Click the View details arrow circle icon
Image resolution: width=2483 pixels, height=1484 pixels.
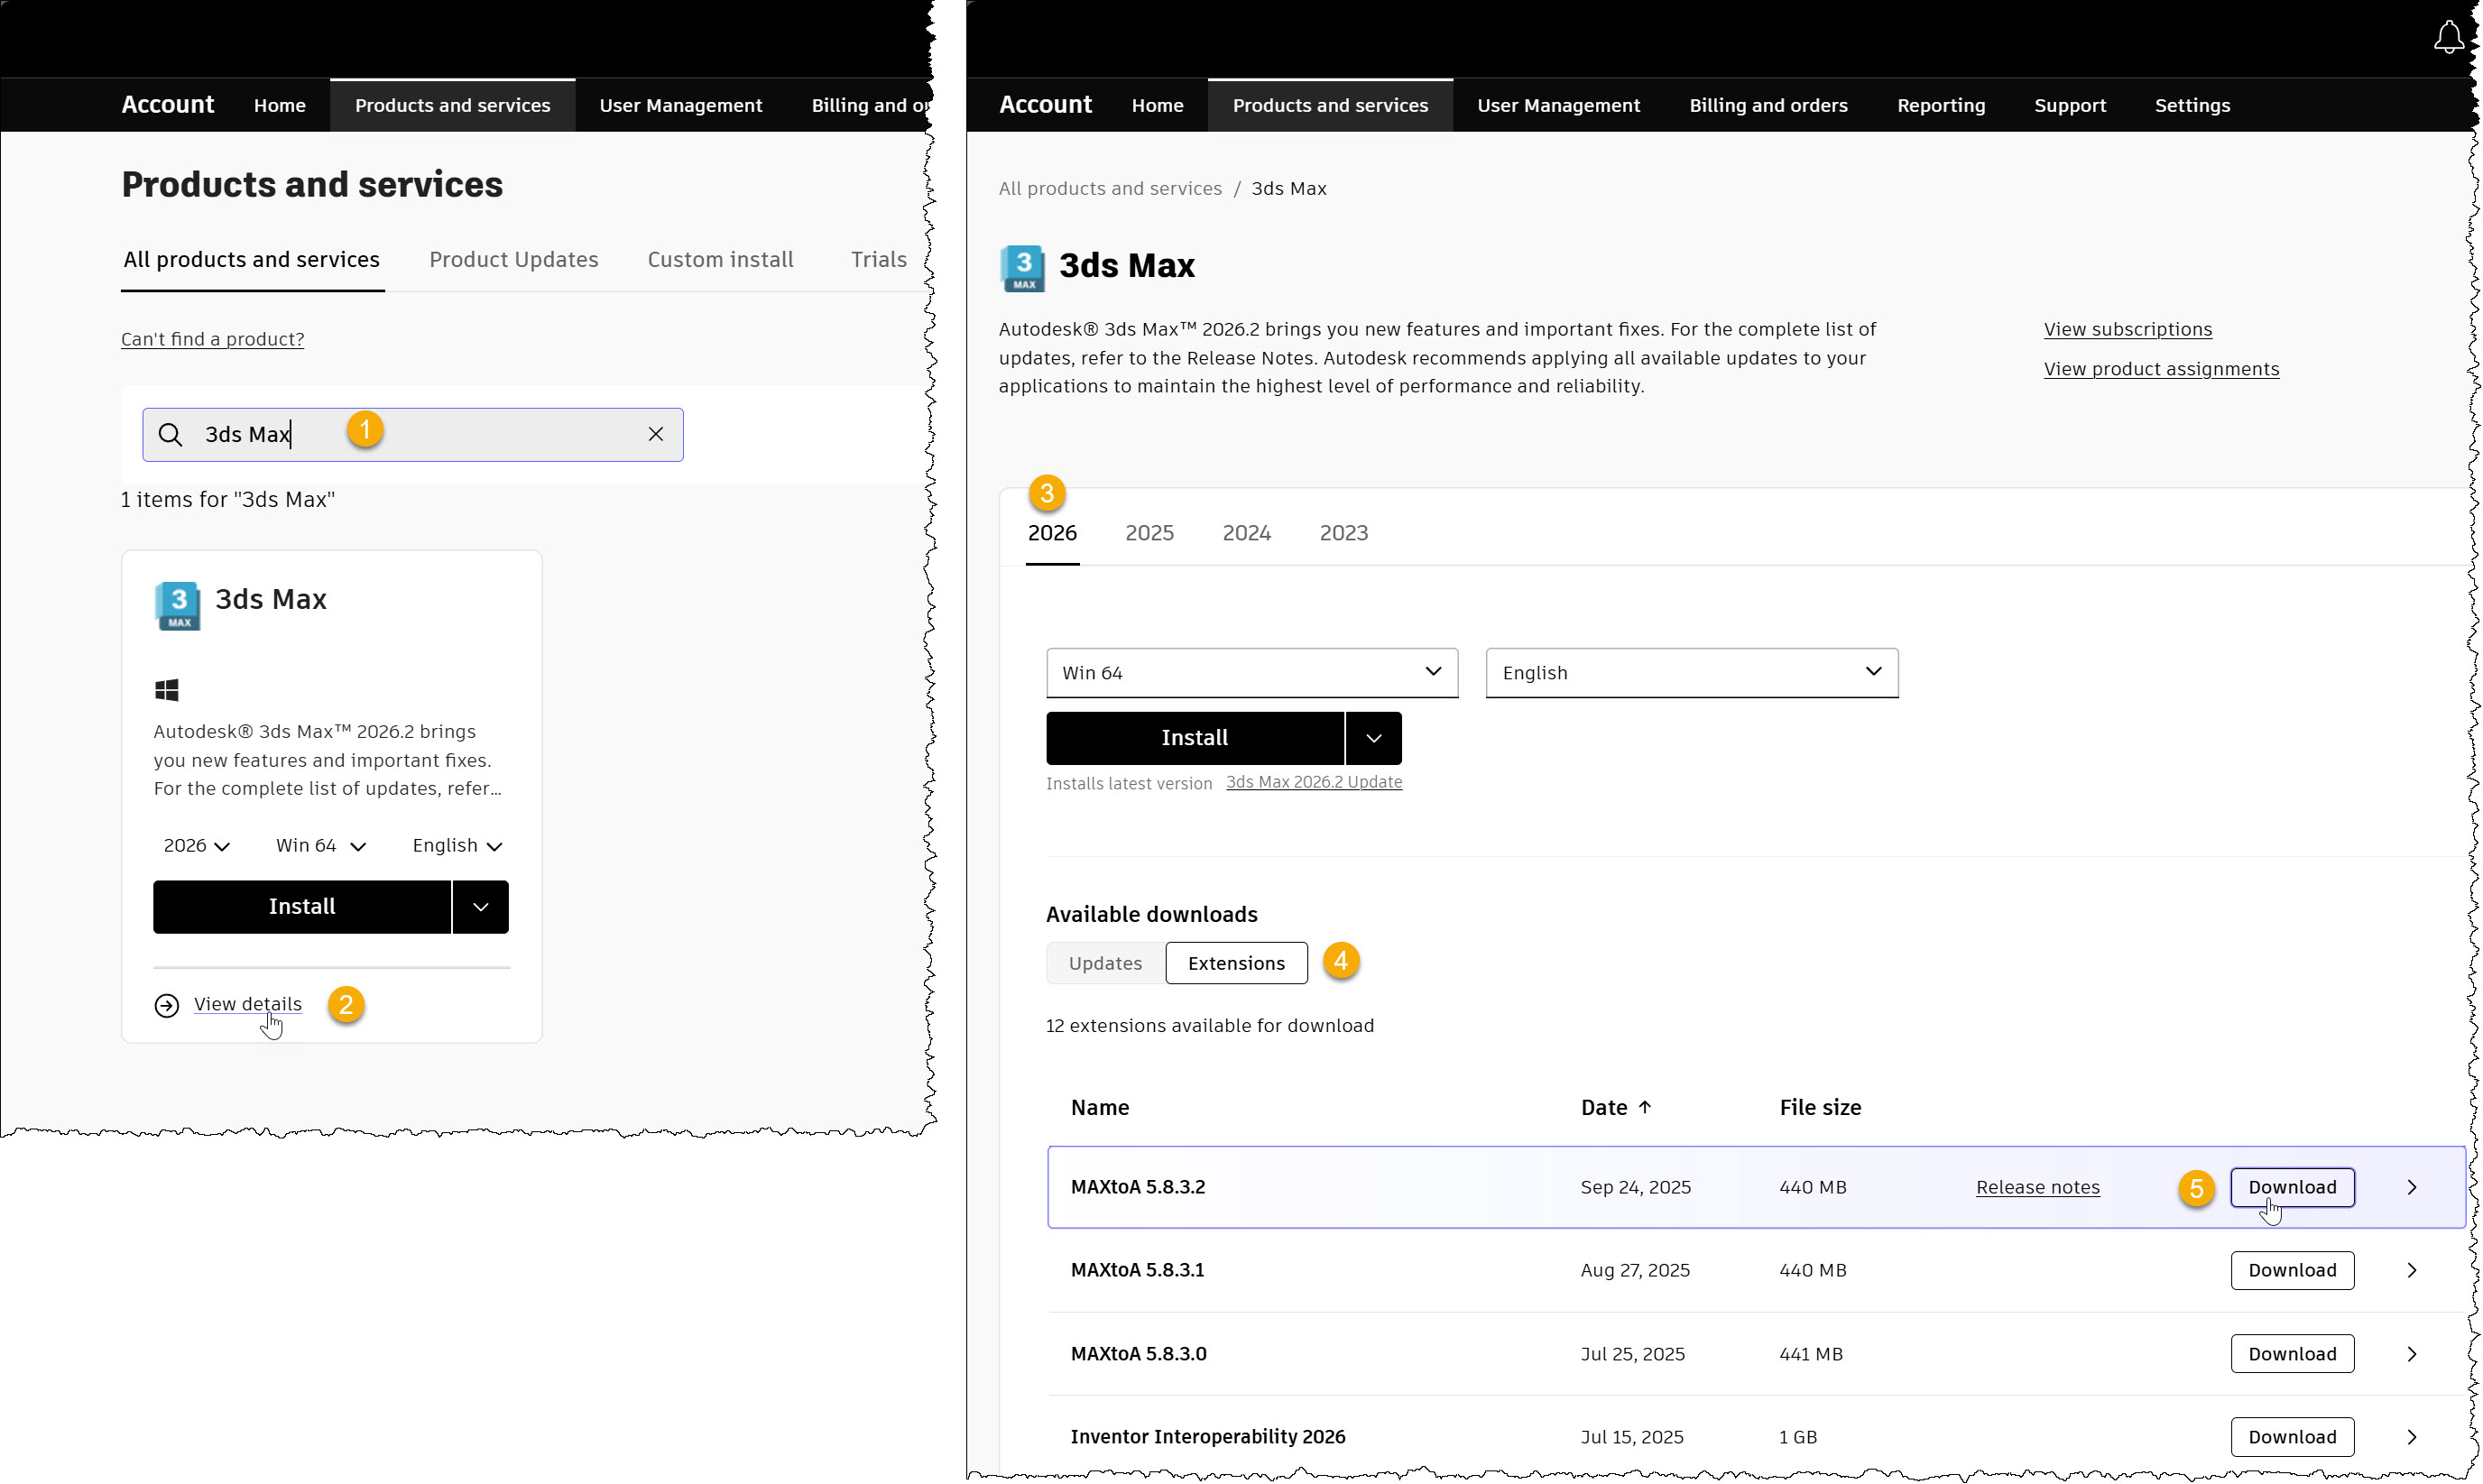coord(167,1005)
